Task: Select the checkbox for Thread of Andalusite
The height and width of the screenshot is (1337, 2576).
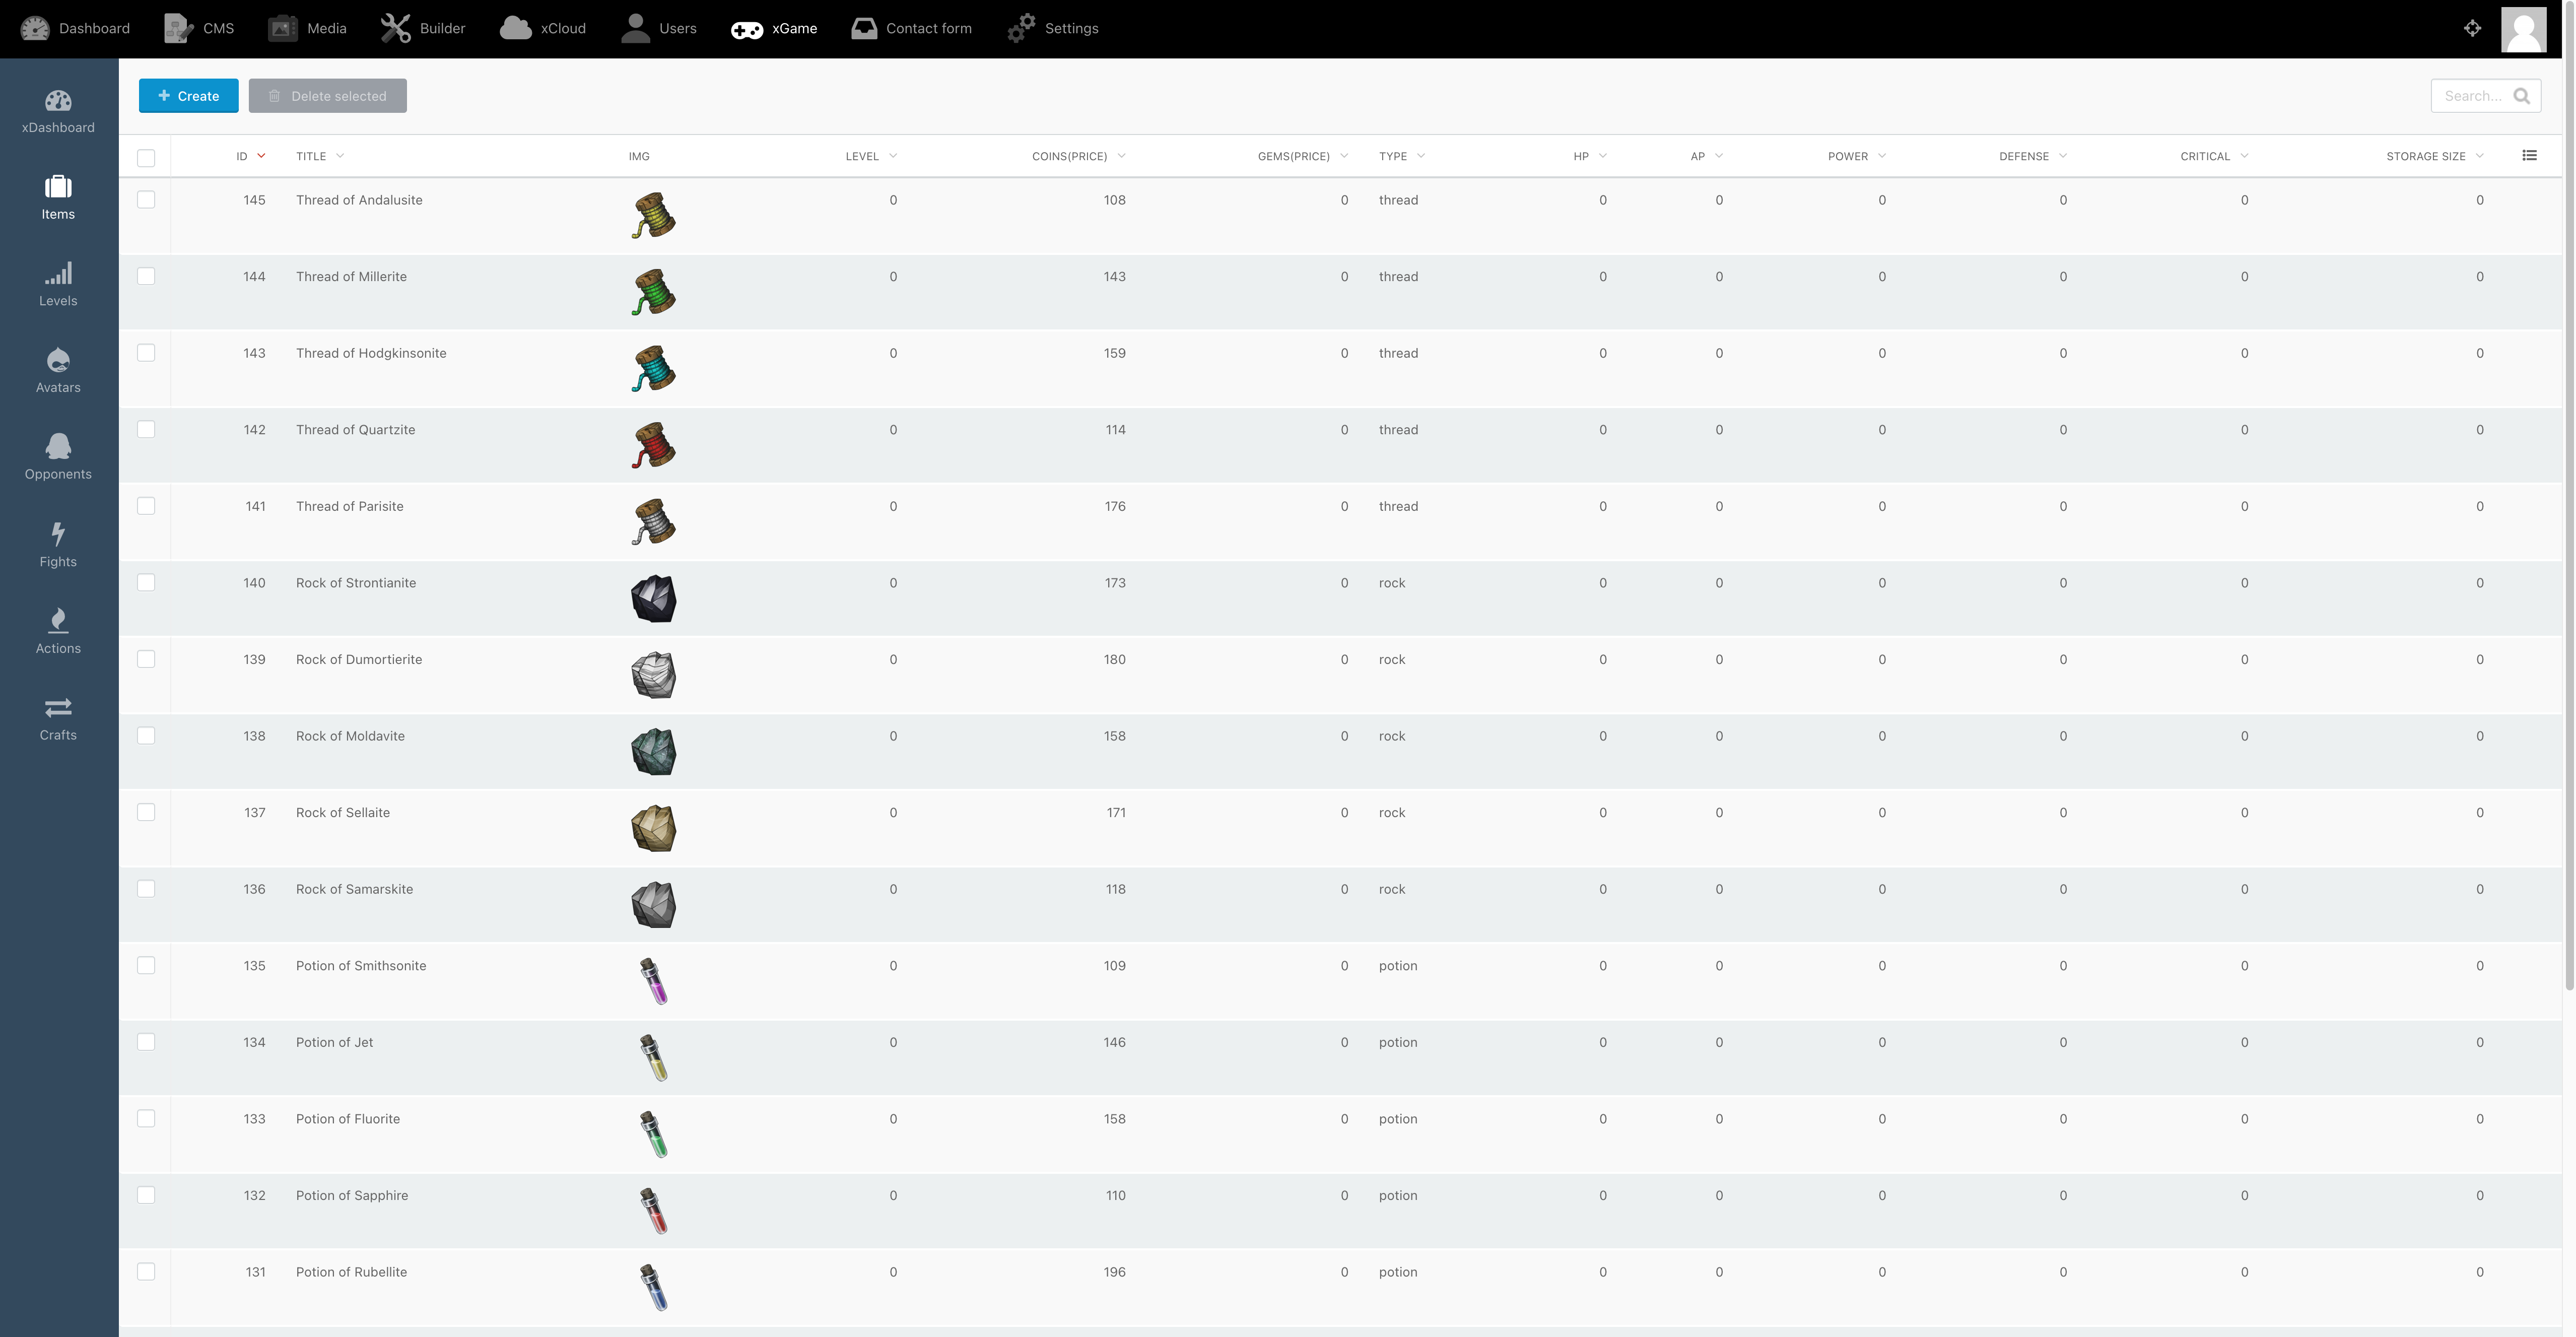Action: [x=146, y=200]
